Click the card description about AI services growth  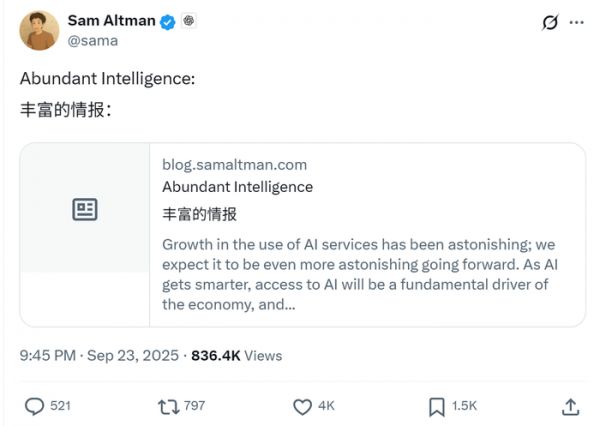click(358, 274)
